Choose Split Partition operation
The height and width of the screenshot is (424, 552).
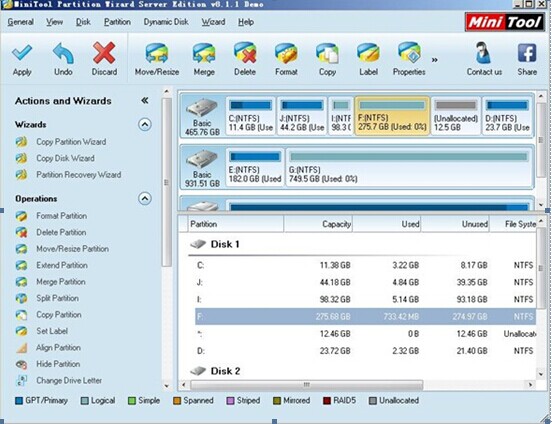coord(57,298)
